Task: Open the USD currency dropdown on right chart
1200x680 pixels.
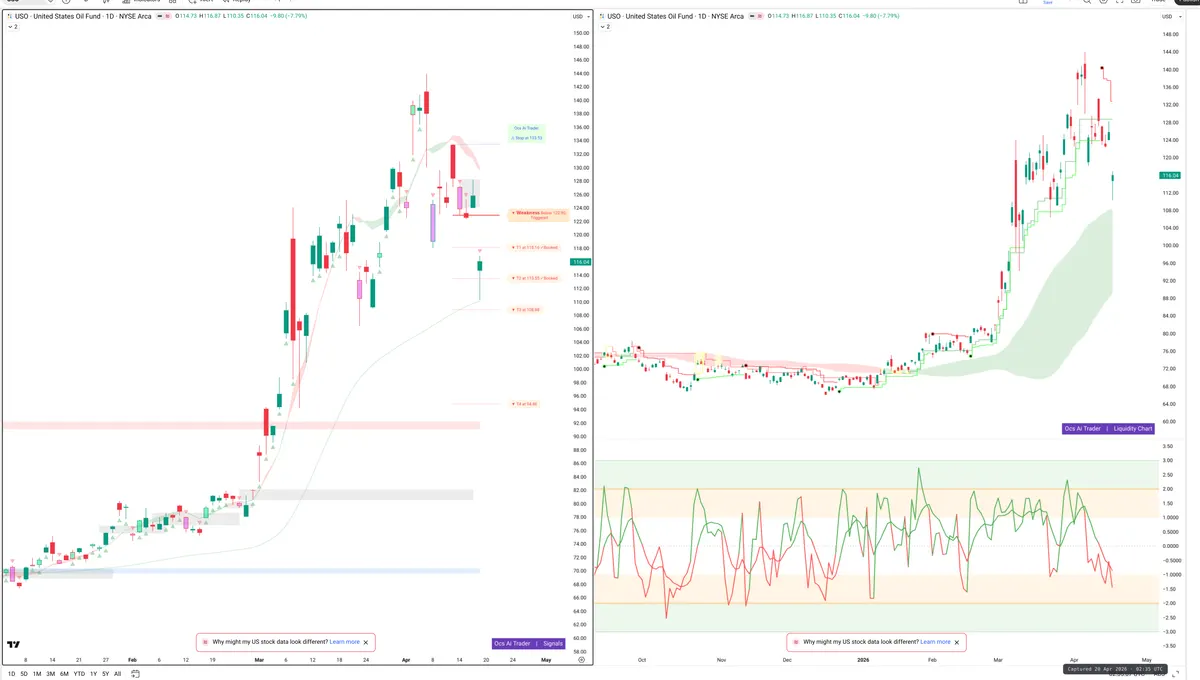Action: 1170,17
